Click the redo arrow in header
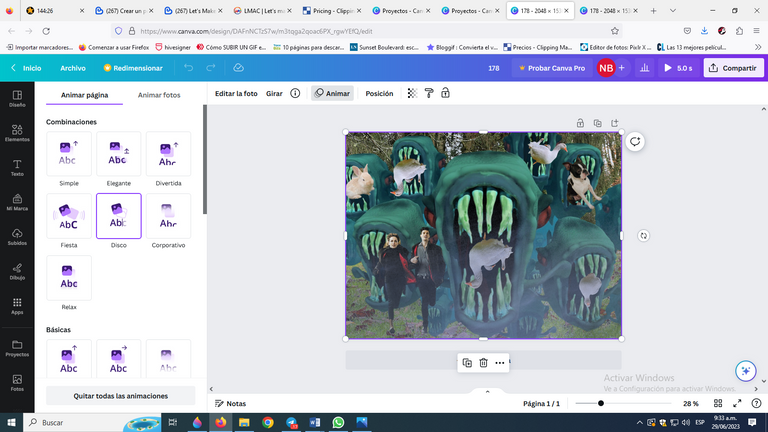The height and width of the screenshot is (432, 768). [x=211, y=68]
